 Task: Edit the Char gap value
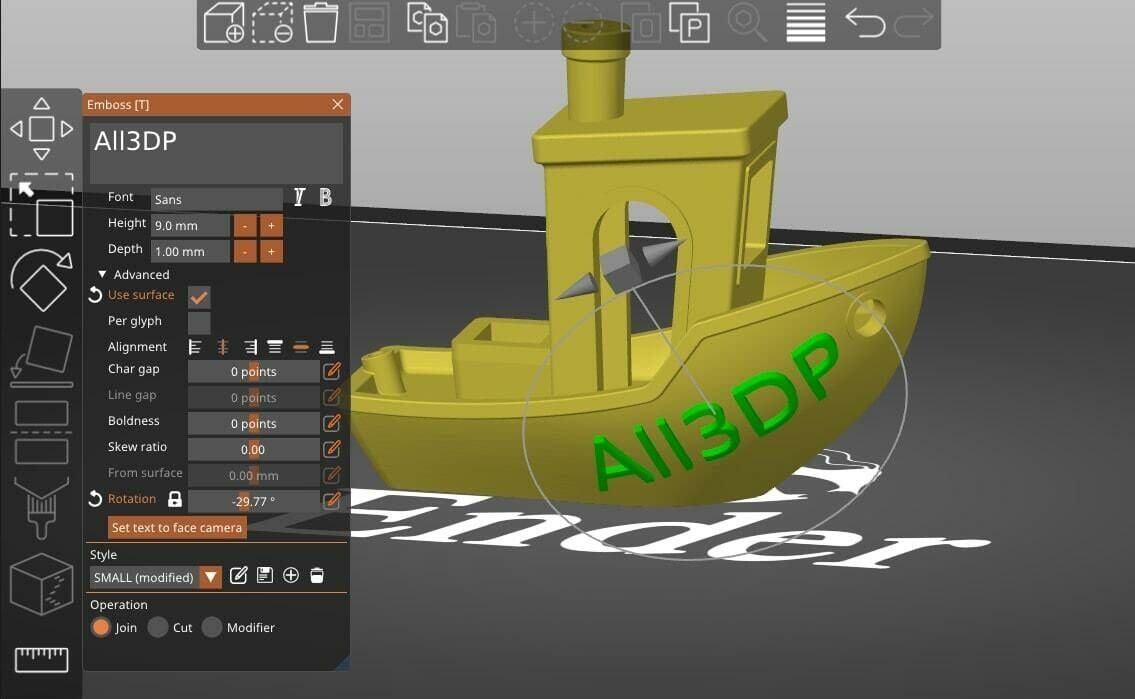click(332, 370)
